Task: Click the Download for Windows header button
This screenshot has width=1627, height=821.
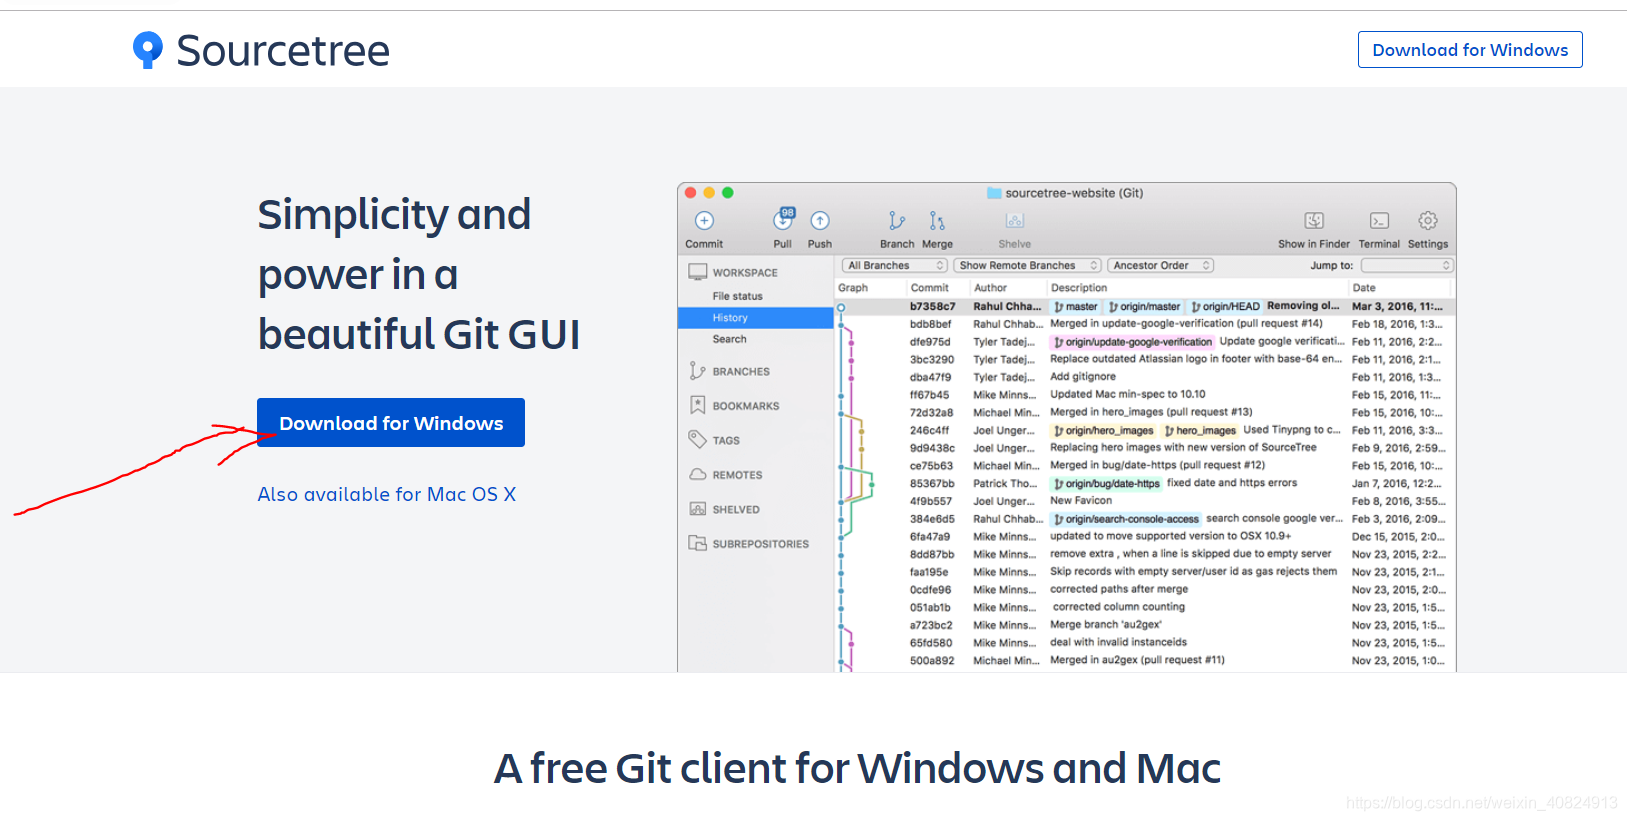Action: (1470, 50)
